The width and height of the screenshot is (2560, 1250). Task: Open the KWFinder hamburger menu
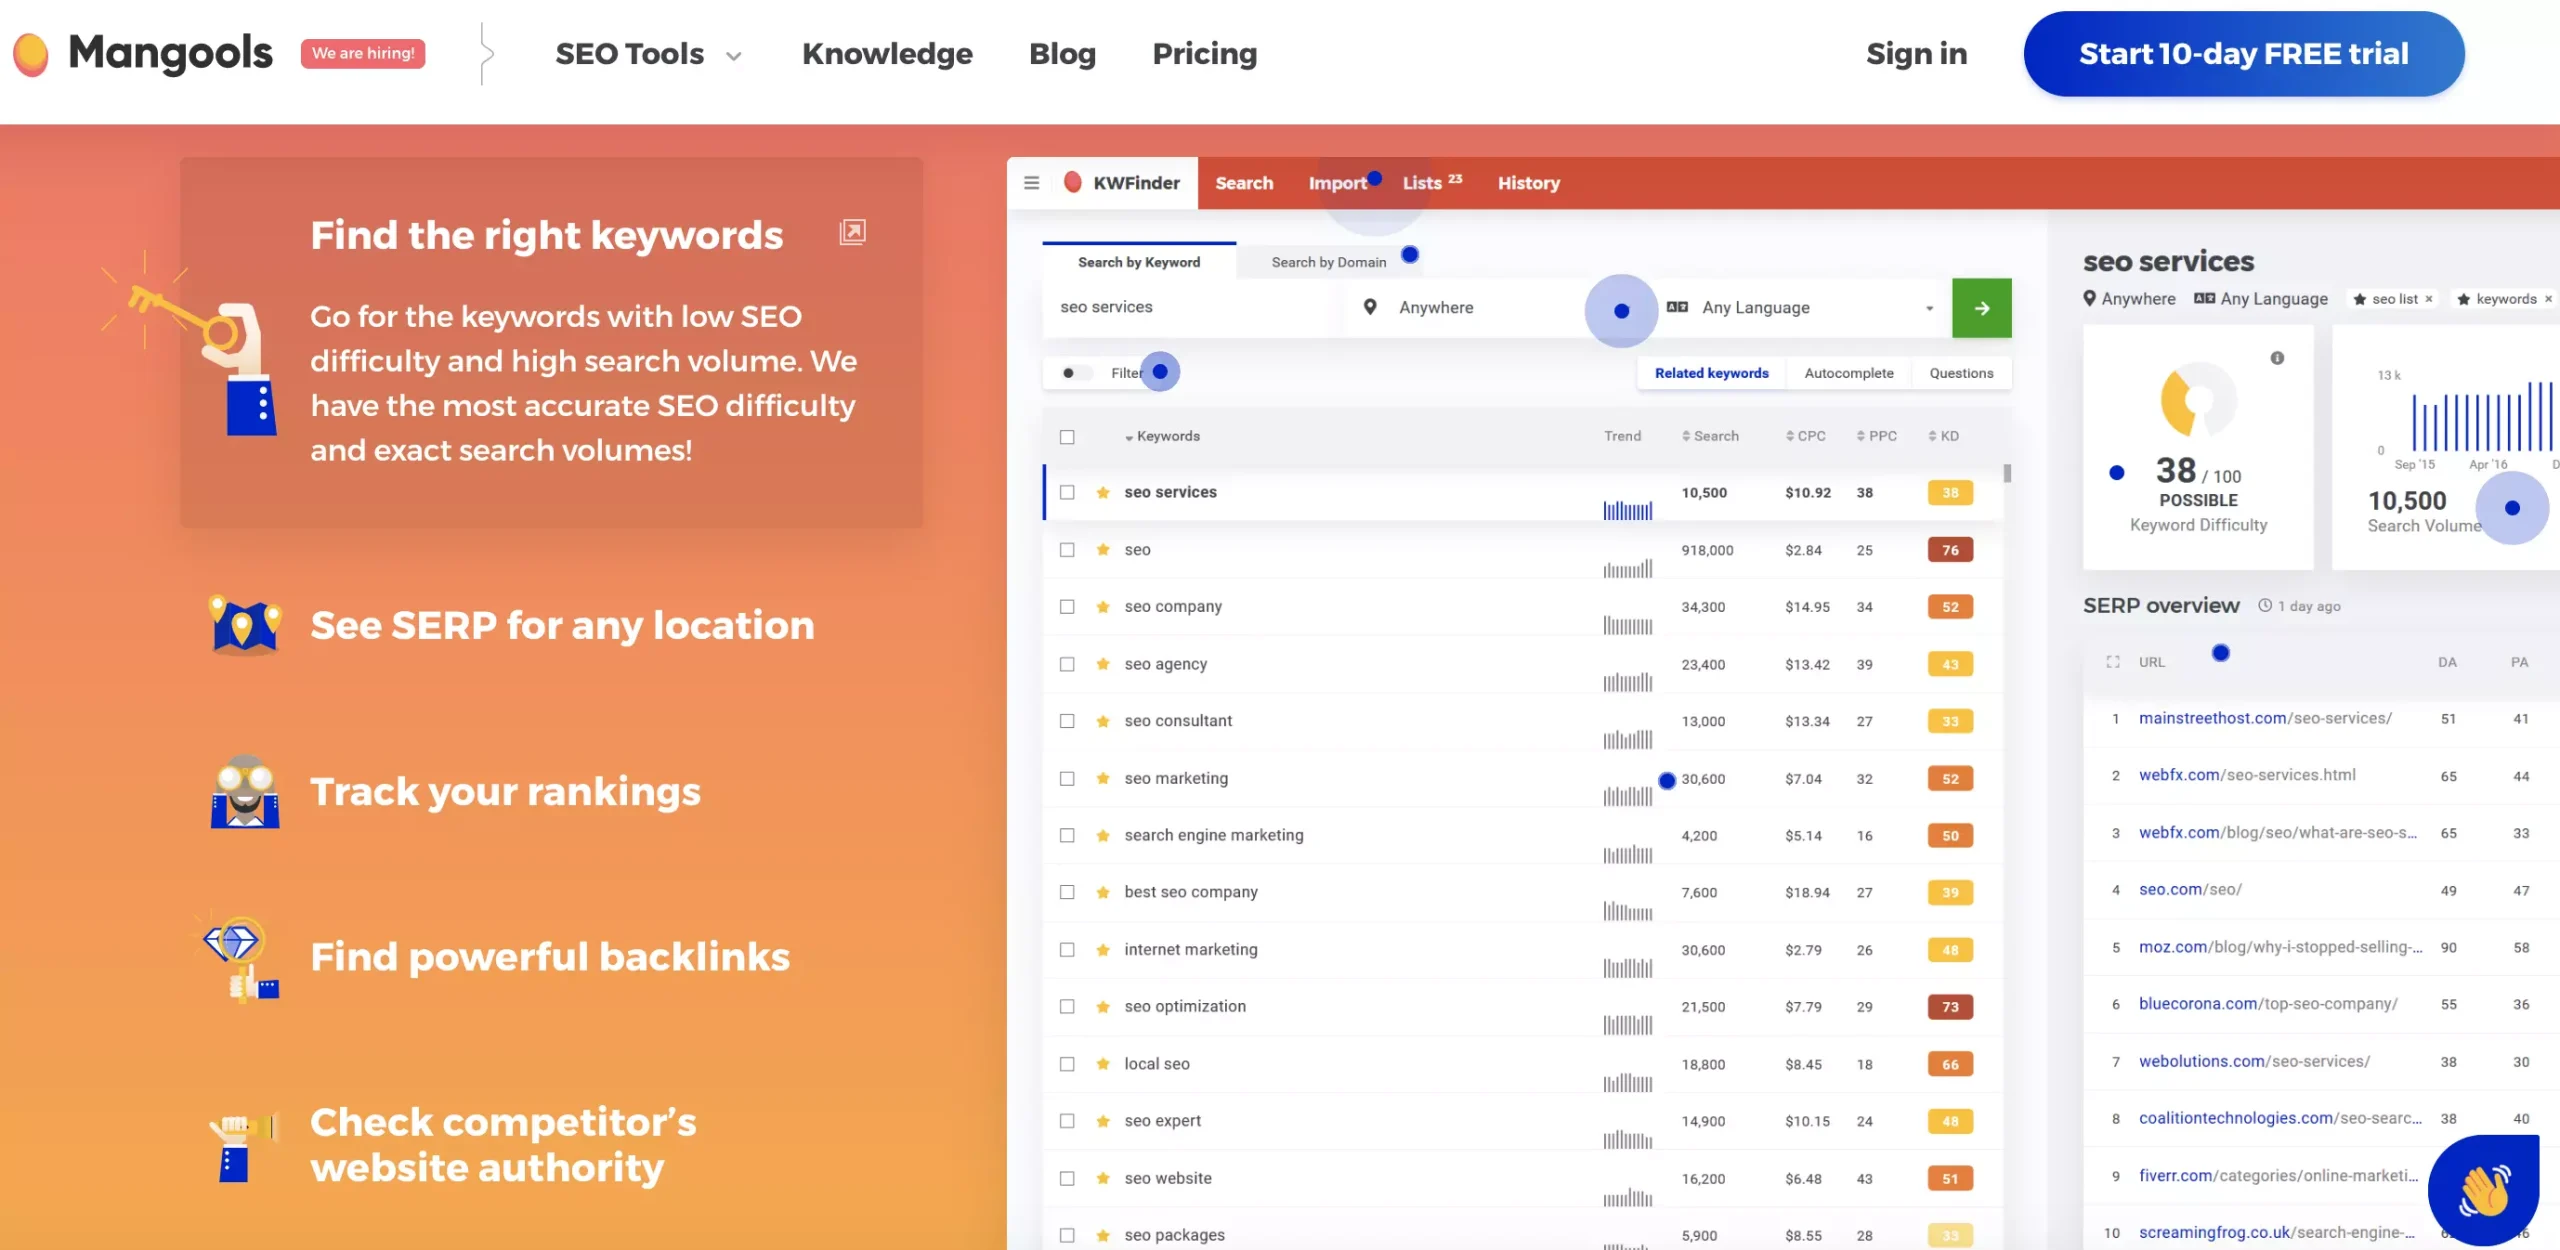(x=1032, y=183)
